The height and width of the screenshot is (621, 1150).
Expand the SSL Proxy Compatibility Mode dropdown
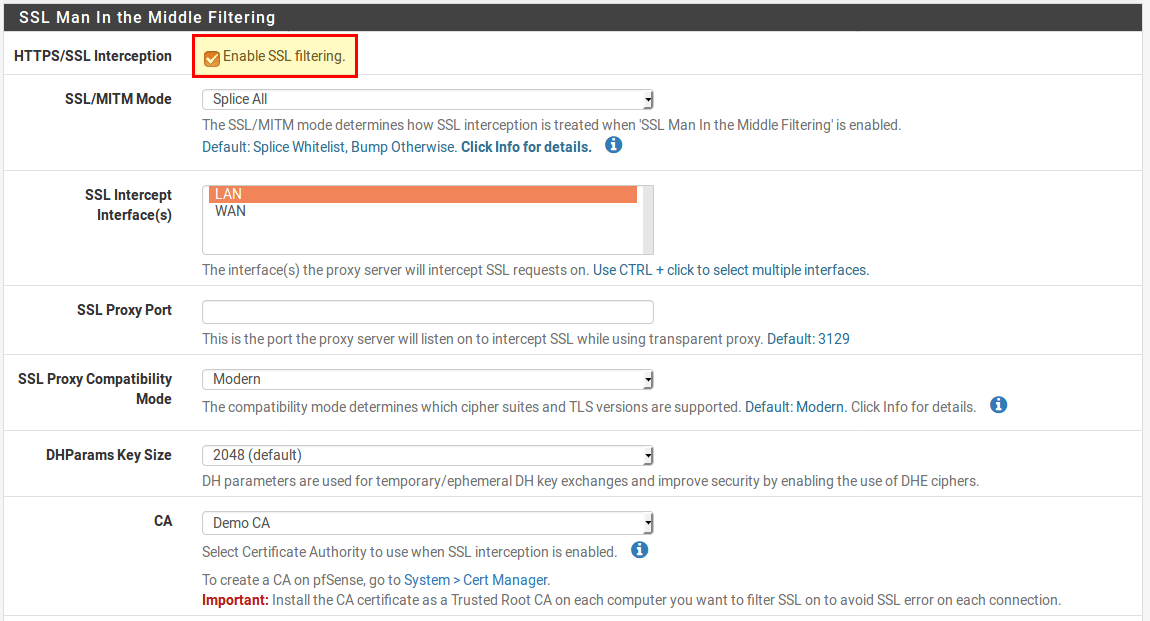[427, 379]
